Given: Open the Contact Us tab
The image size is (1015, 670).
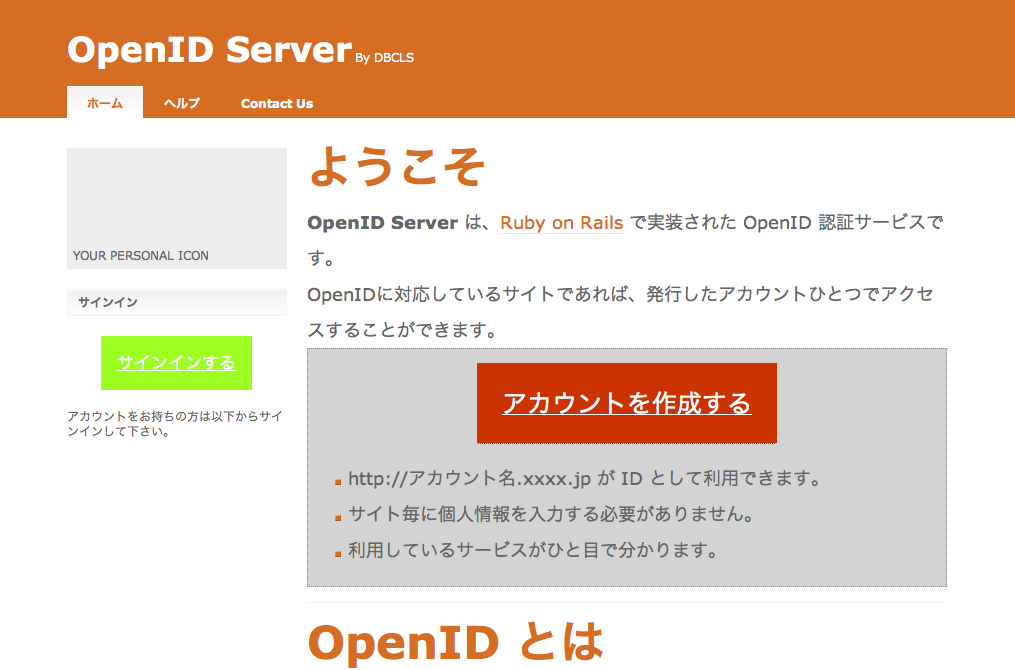Looking at the screenshot, I should [276, 103].
